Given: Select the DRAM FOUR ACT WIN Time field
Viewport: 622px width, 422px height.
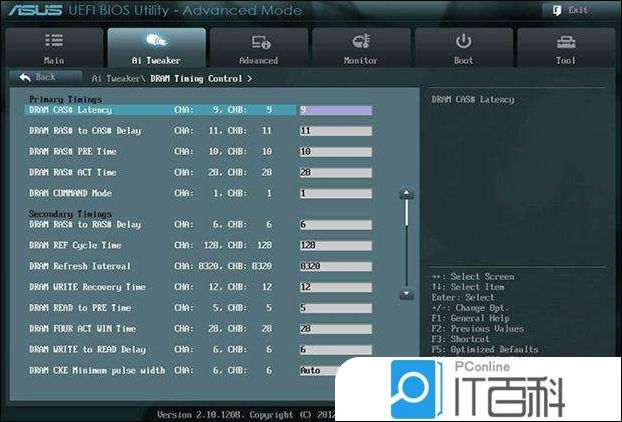Looking at the screenshot, I should coord(336,329).
